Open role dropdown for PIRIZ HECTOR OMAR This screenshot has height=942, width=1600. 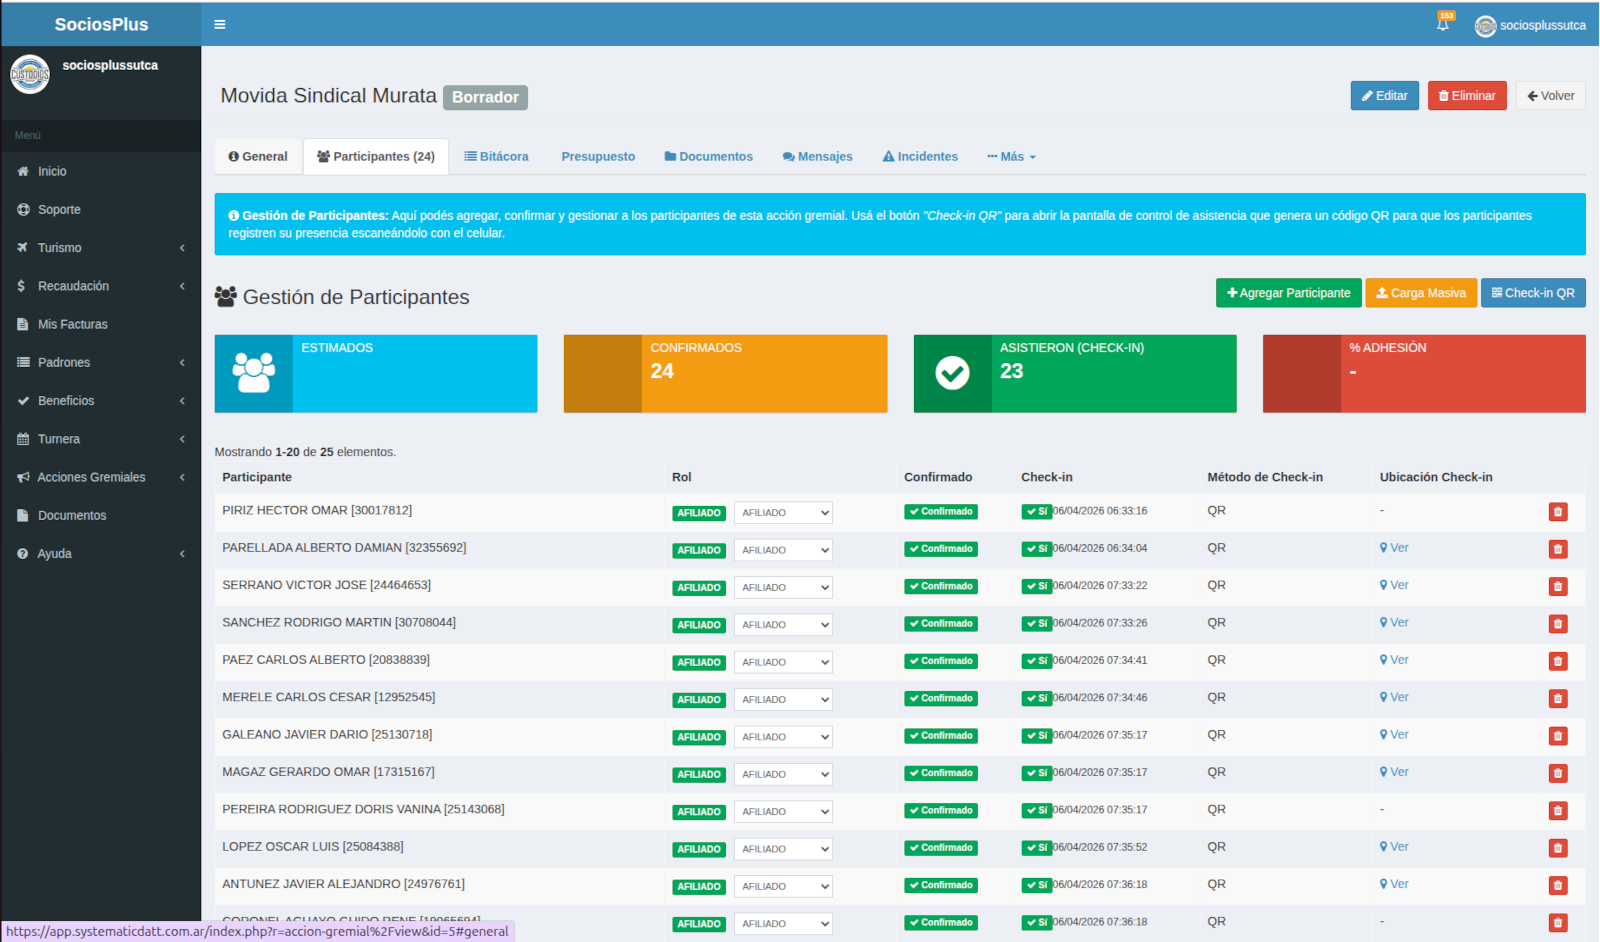783,513
